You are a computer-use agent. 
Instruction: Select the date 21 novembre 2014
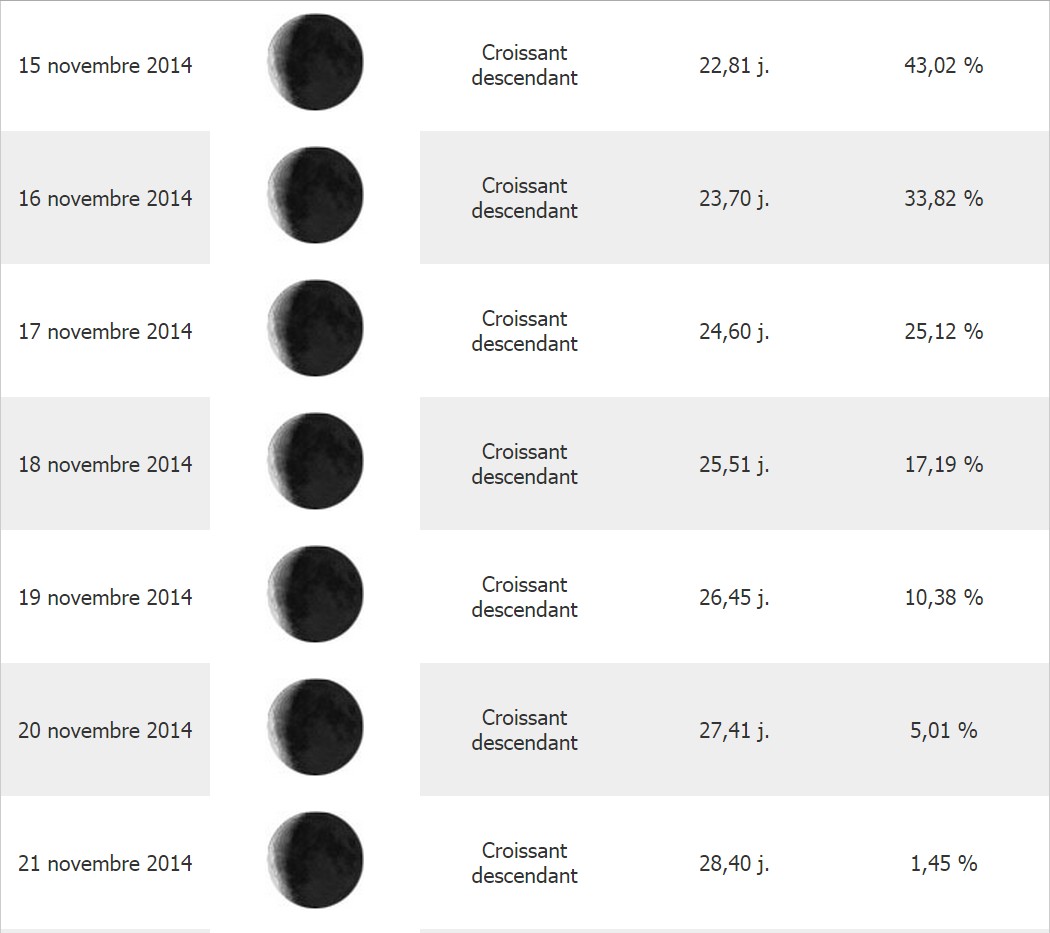[105, 863]
